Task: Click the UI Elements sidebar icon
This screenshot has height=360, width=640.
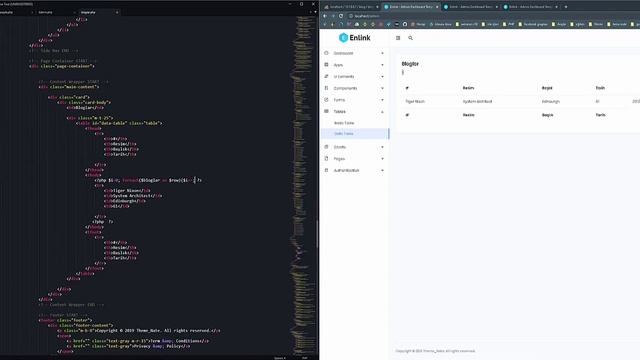Action: 326,76
